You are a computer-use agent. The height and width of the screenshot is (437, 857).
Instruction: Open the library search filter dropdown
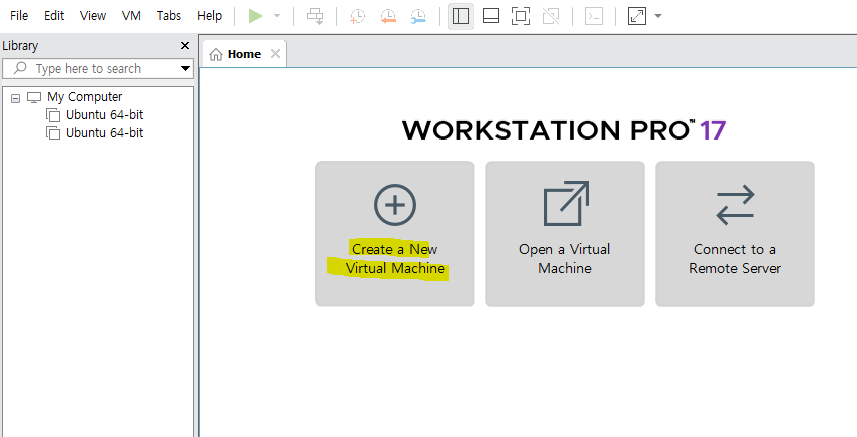click(x=185, y=68)
